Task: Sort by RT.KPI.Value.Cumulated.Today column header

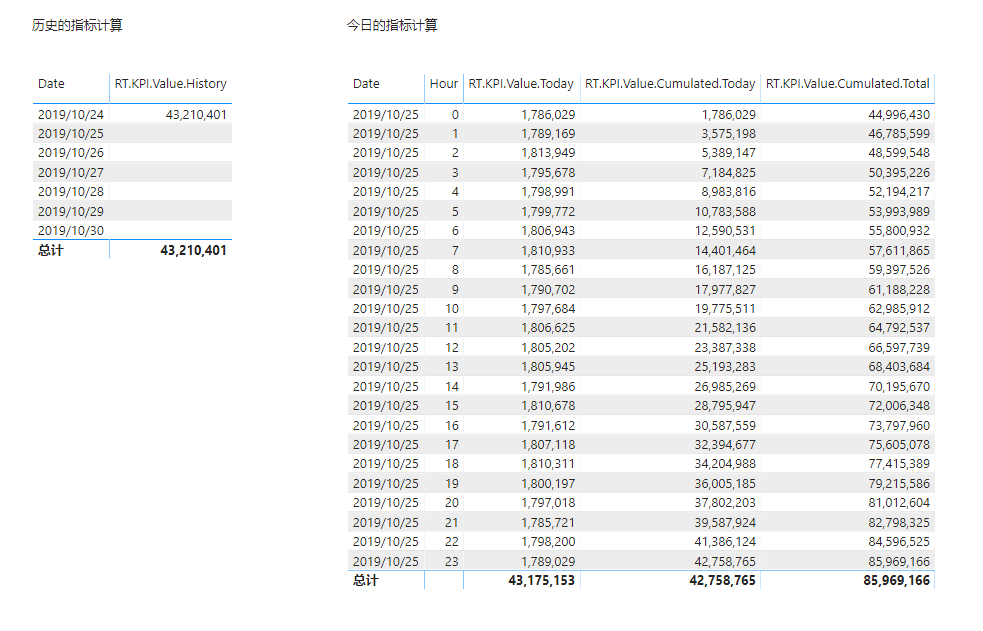Action: coord(670,83)
